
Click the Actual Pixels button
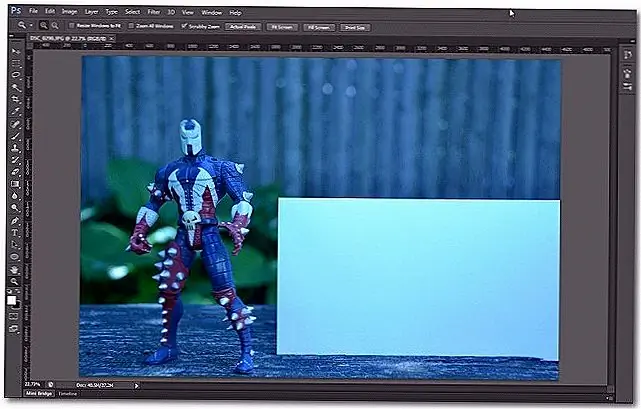(x=241, y=27)
